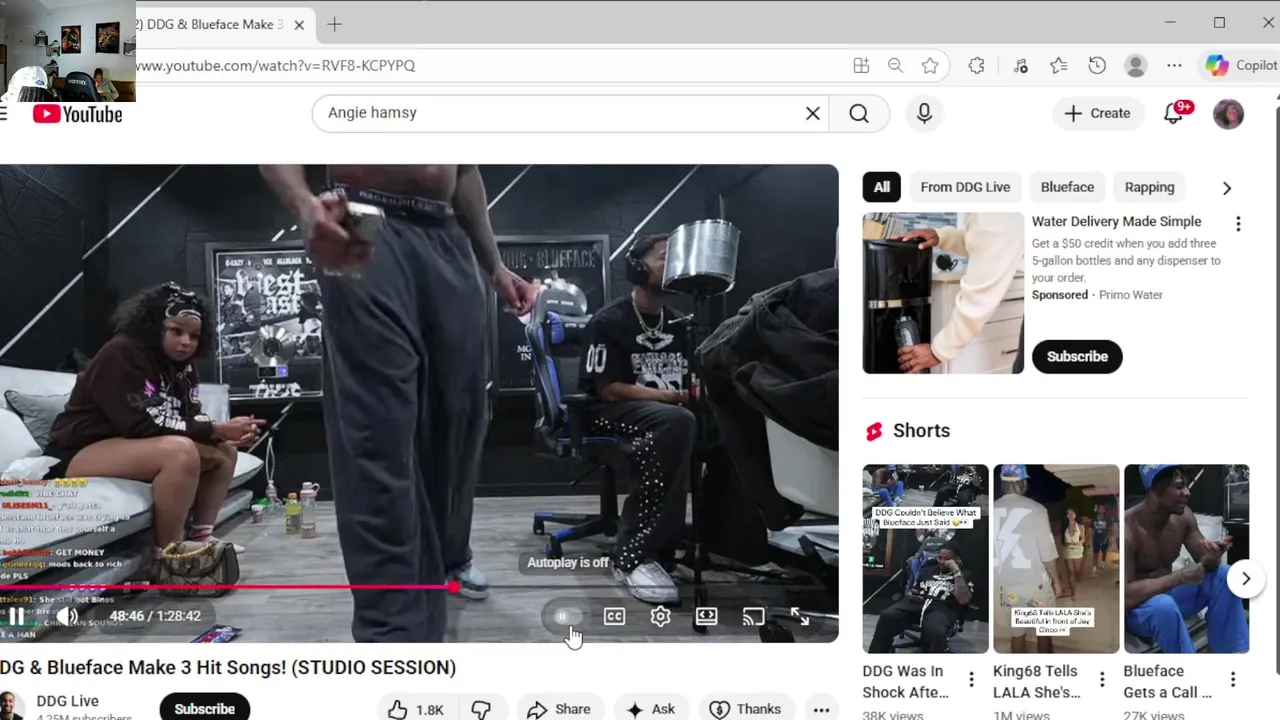
Task: Open browser settings and more menu
Action: (1174, 65)
